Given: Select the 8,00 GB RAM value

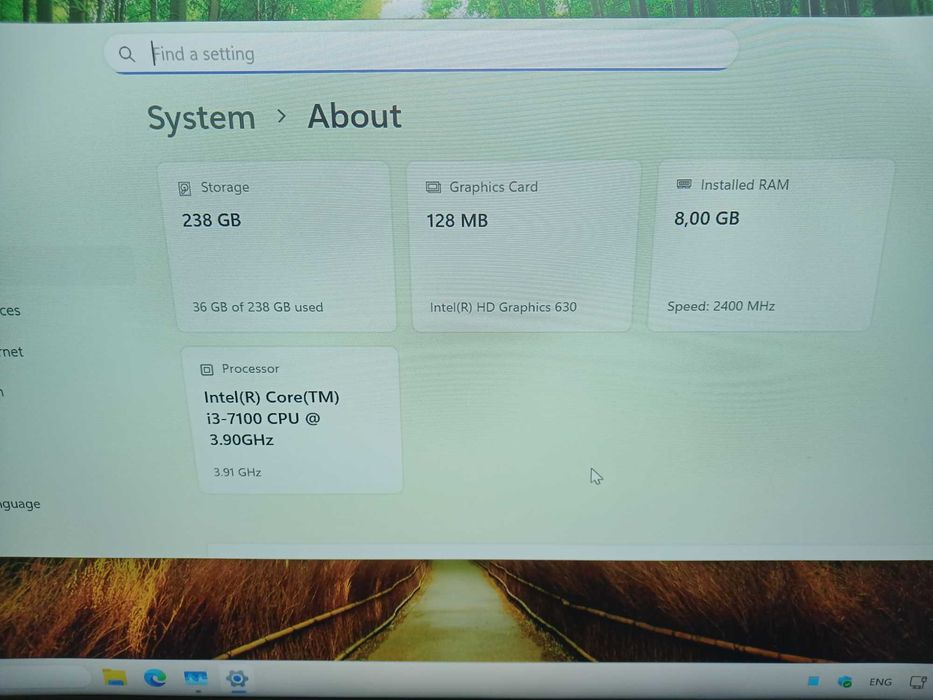Looking at the screenshot, I should [x=707, y=218].
